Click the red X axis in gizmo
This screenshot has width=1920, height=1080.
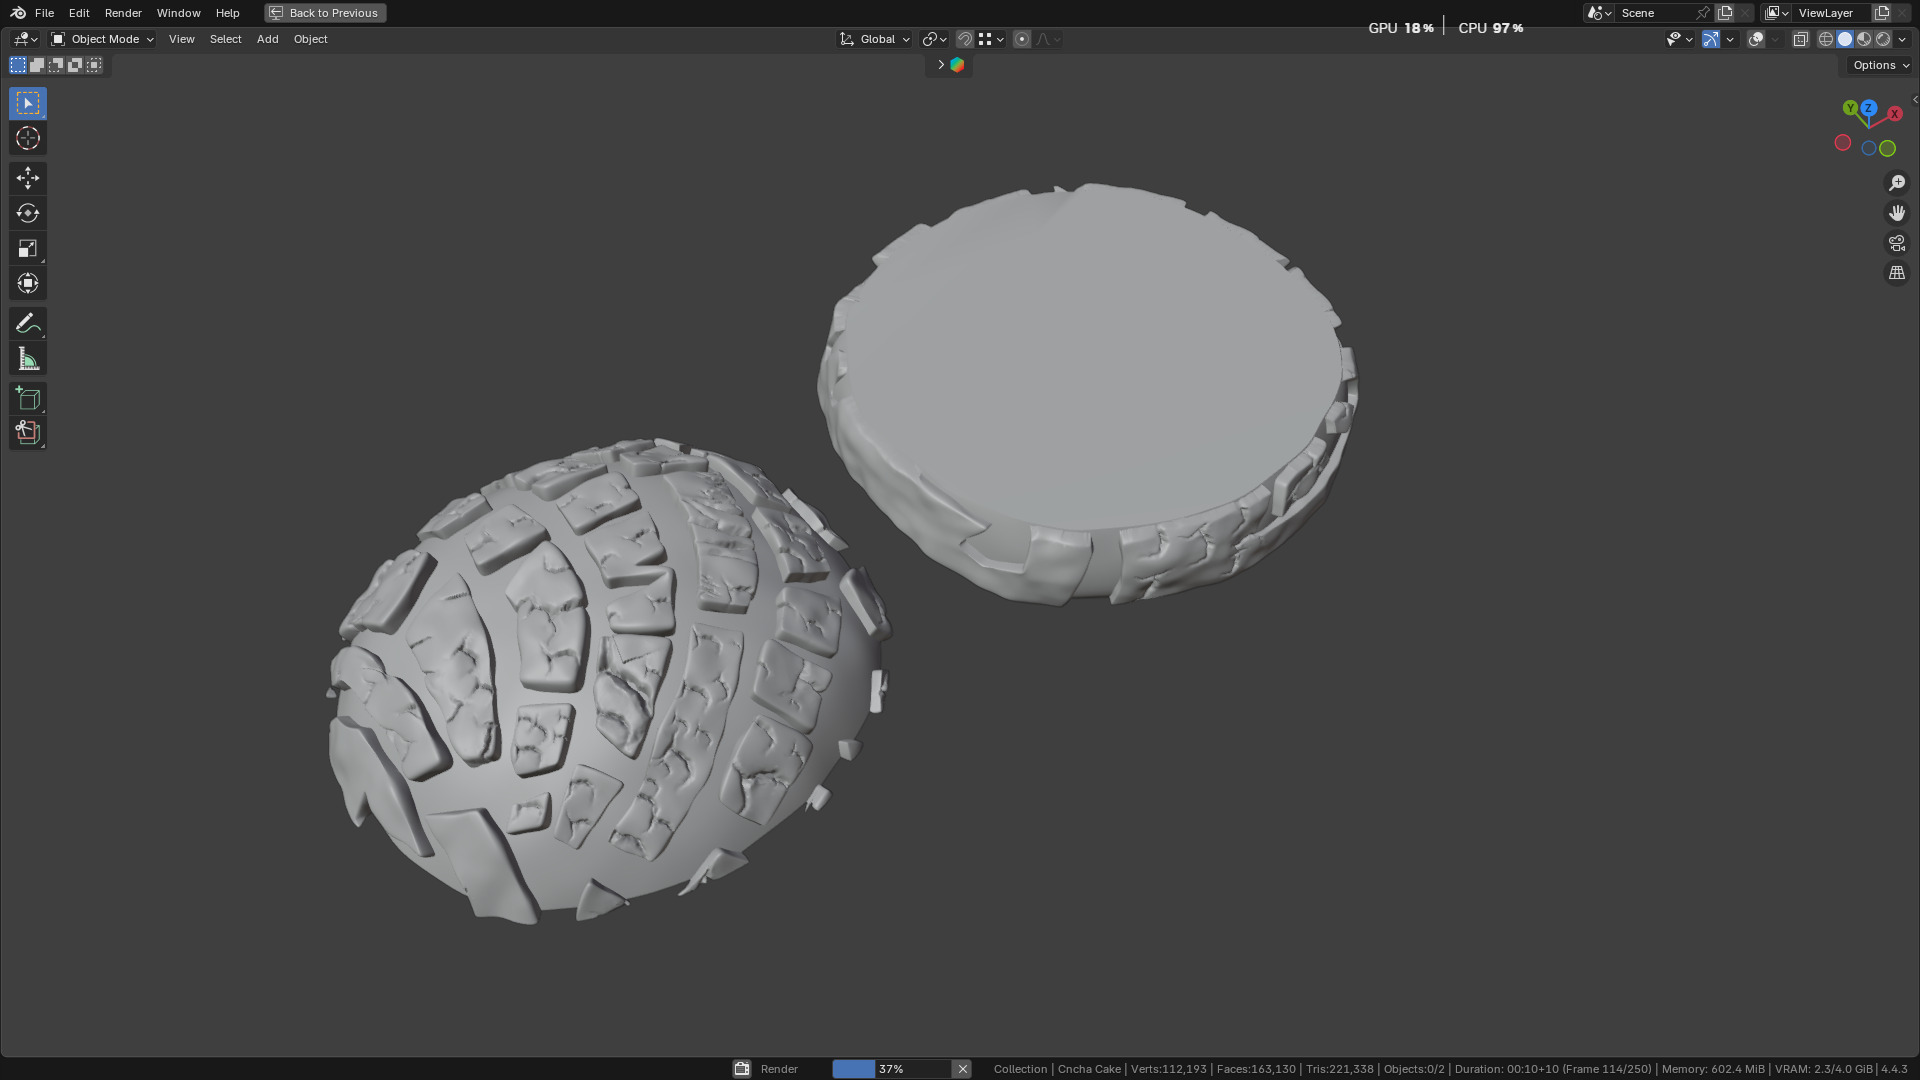(1894, 114)
